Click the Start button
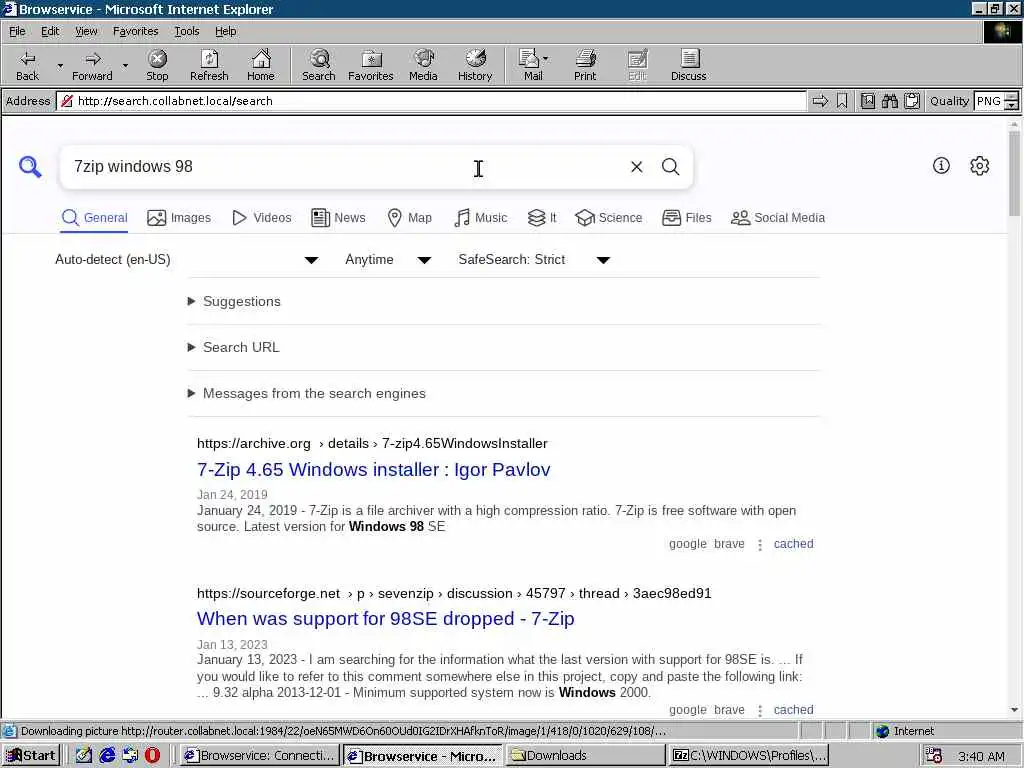Image resolution: width=1024 pixels, height=768 pixels. [31, 756]
